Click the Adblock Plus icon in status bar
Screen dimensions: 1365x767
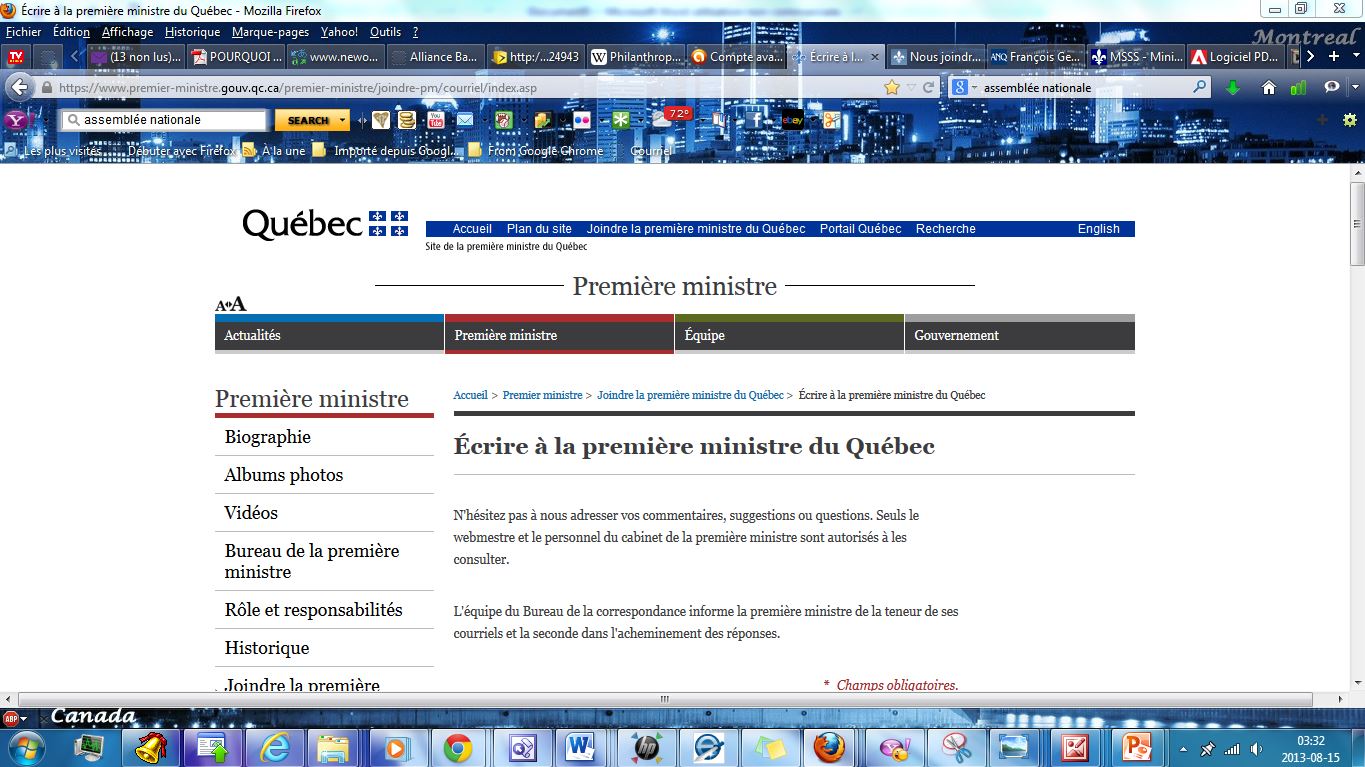coord(12,717)
